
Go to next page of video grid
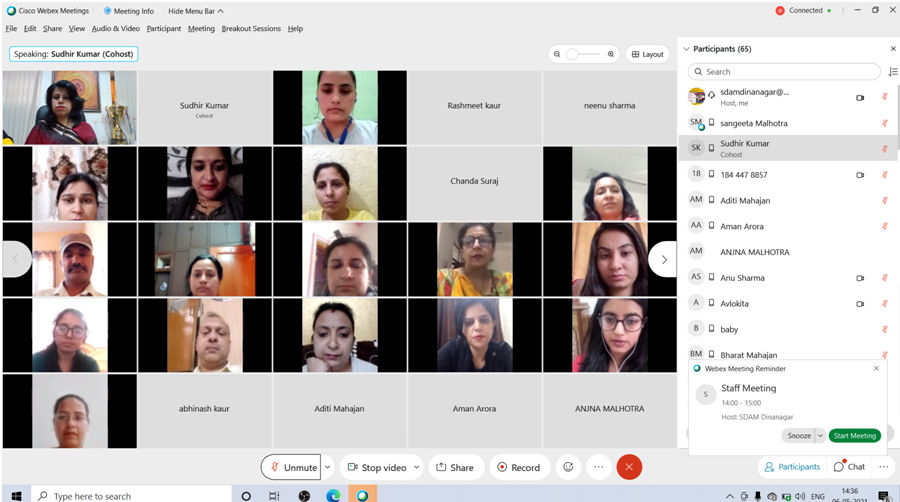click(662, 259)
